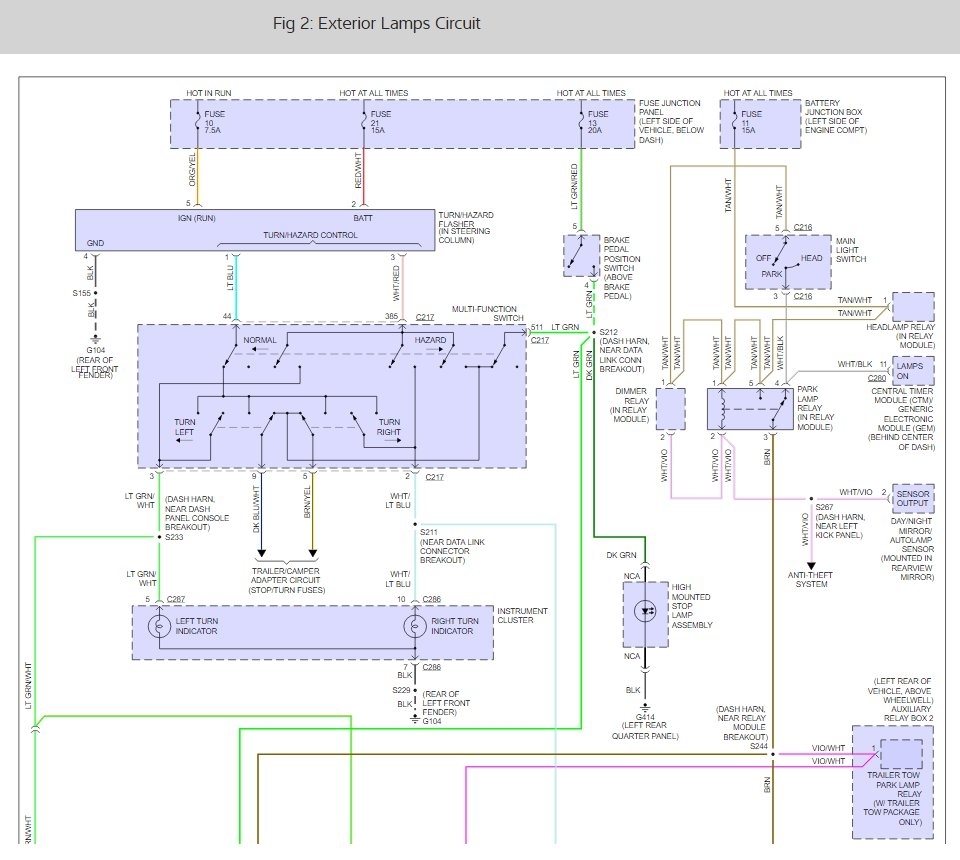Click the headlamp relay box
The image size is (960, 860).
point(913,307)
